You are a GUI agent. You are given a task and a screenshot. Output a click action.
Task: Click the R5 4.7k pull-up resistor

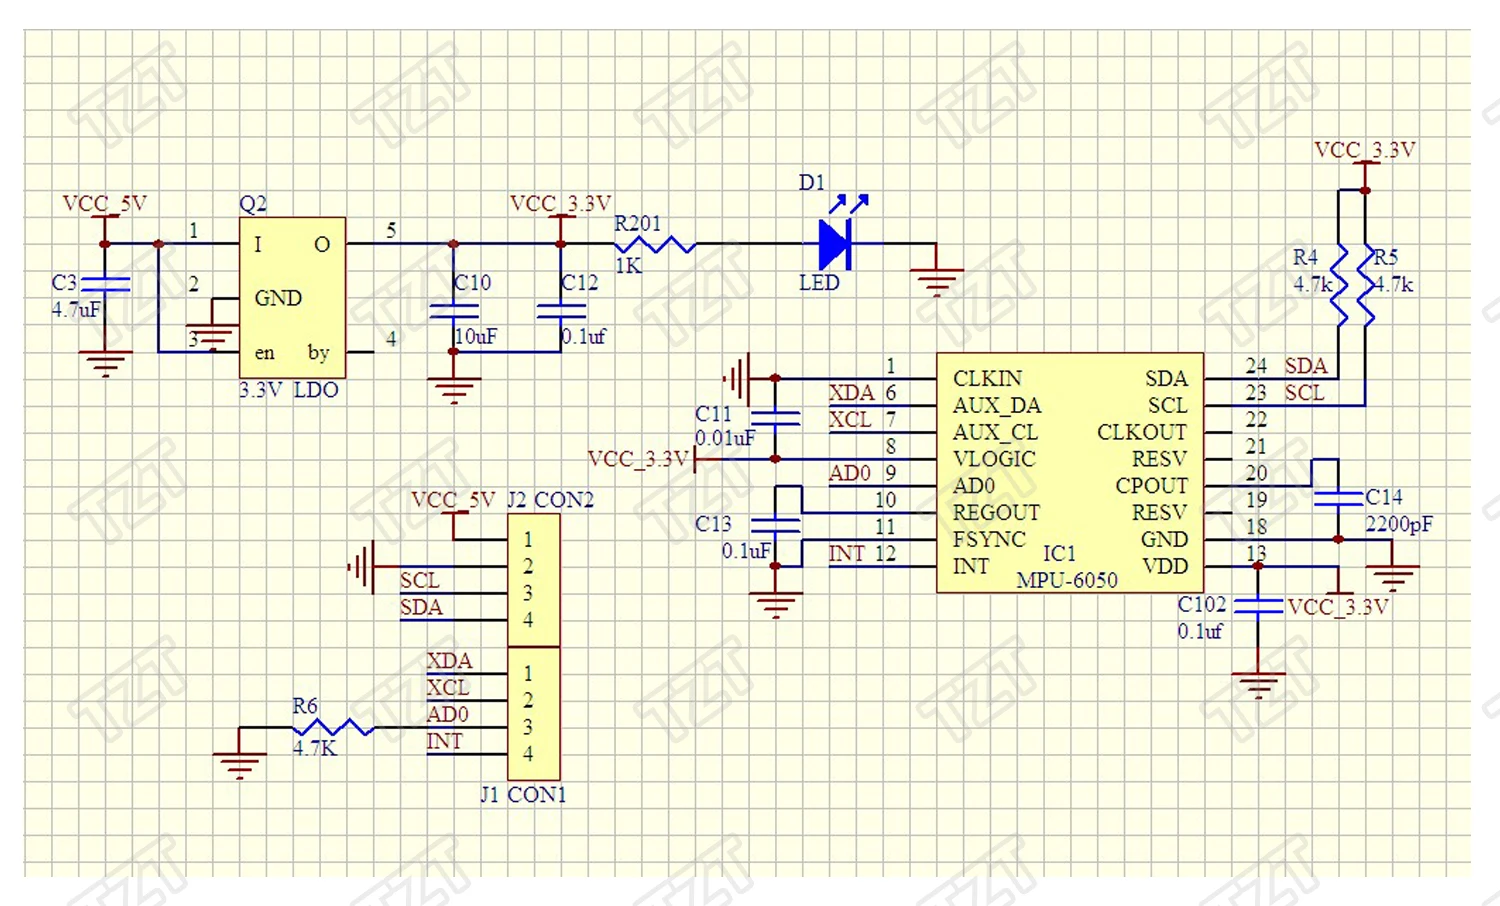pyautogui.click(x=1365, y=285)
